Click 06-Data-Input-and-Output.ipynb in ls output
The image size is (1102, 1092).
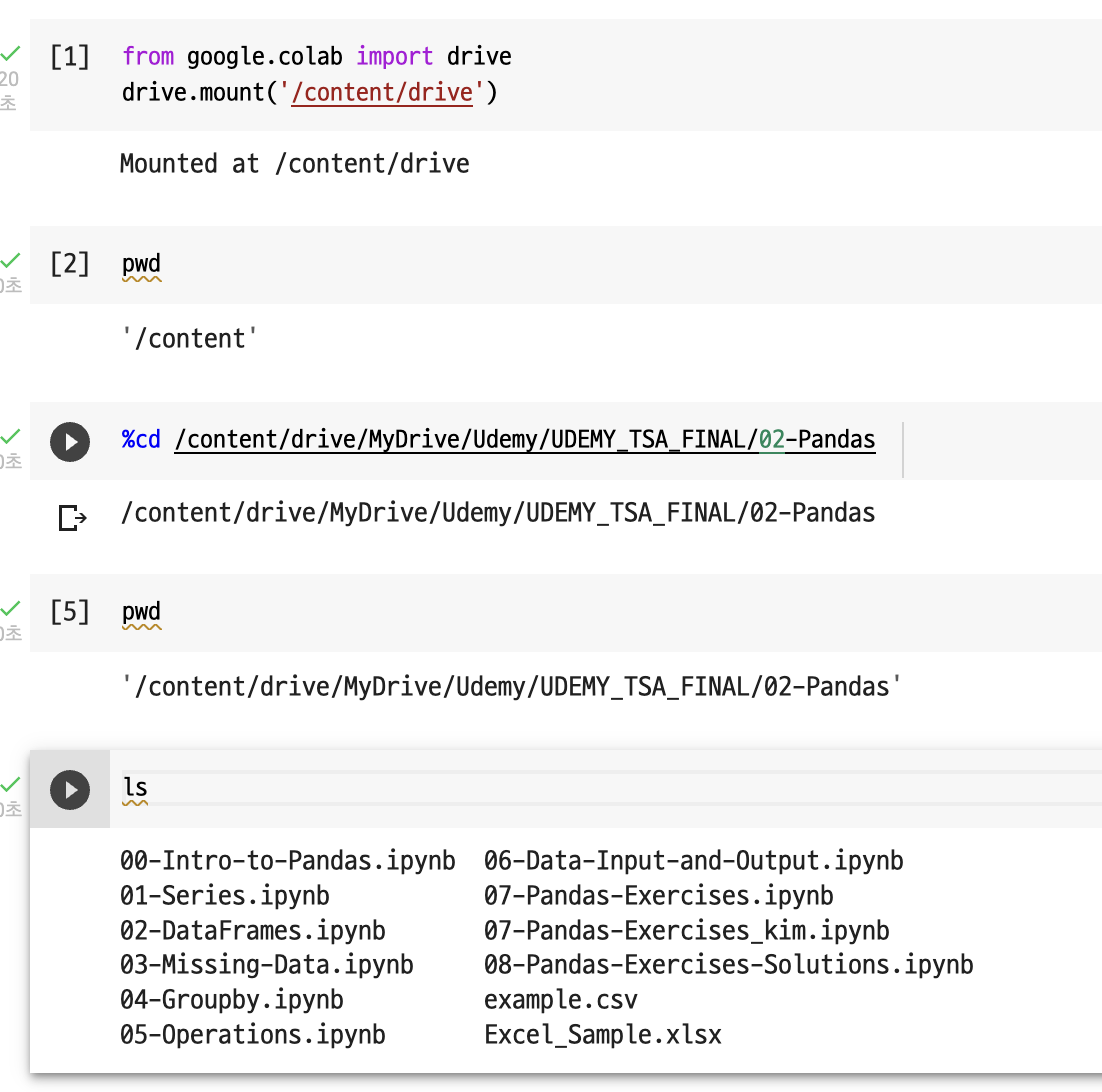point(694,861)
